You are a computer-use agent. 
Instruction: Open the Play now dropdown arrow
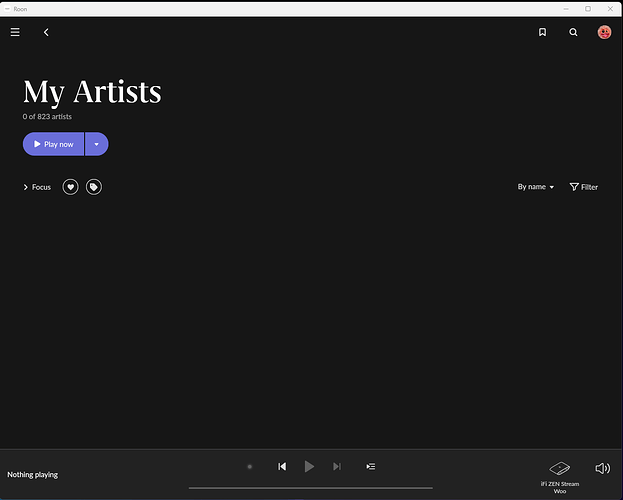(x=97, y=144)
